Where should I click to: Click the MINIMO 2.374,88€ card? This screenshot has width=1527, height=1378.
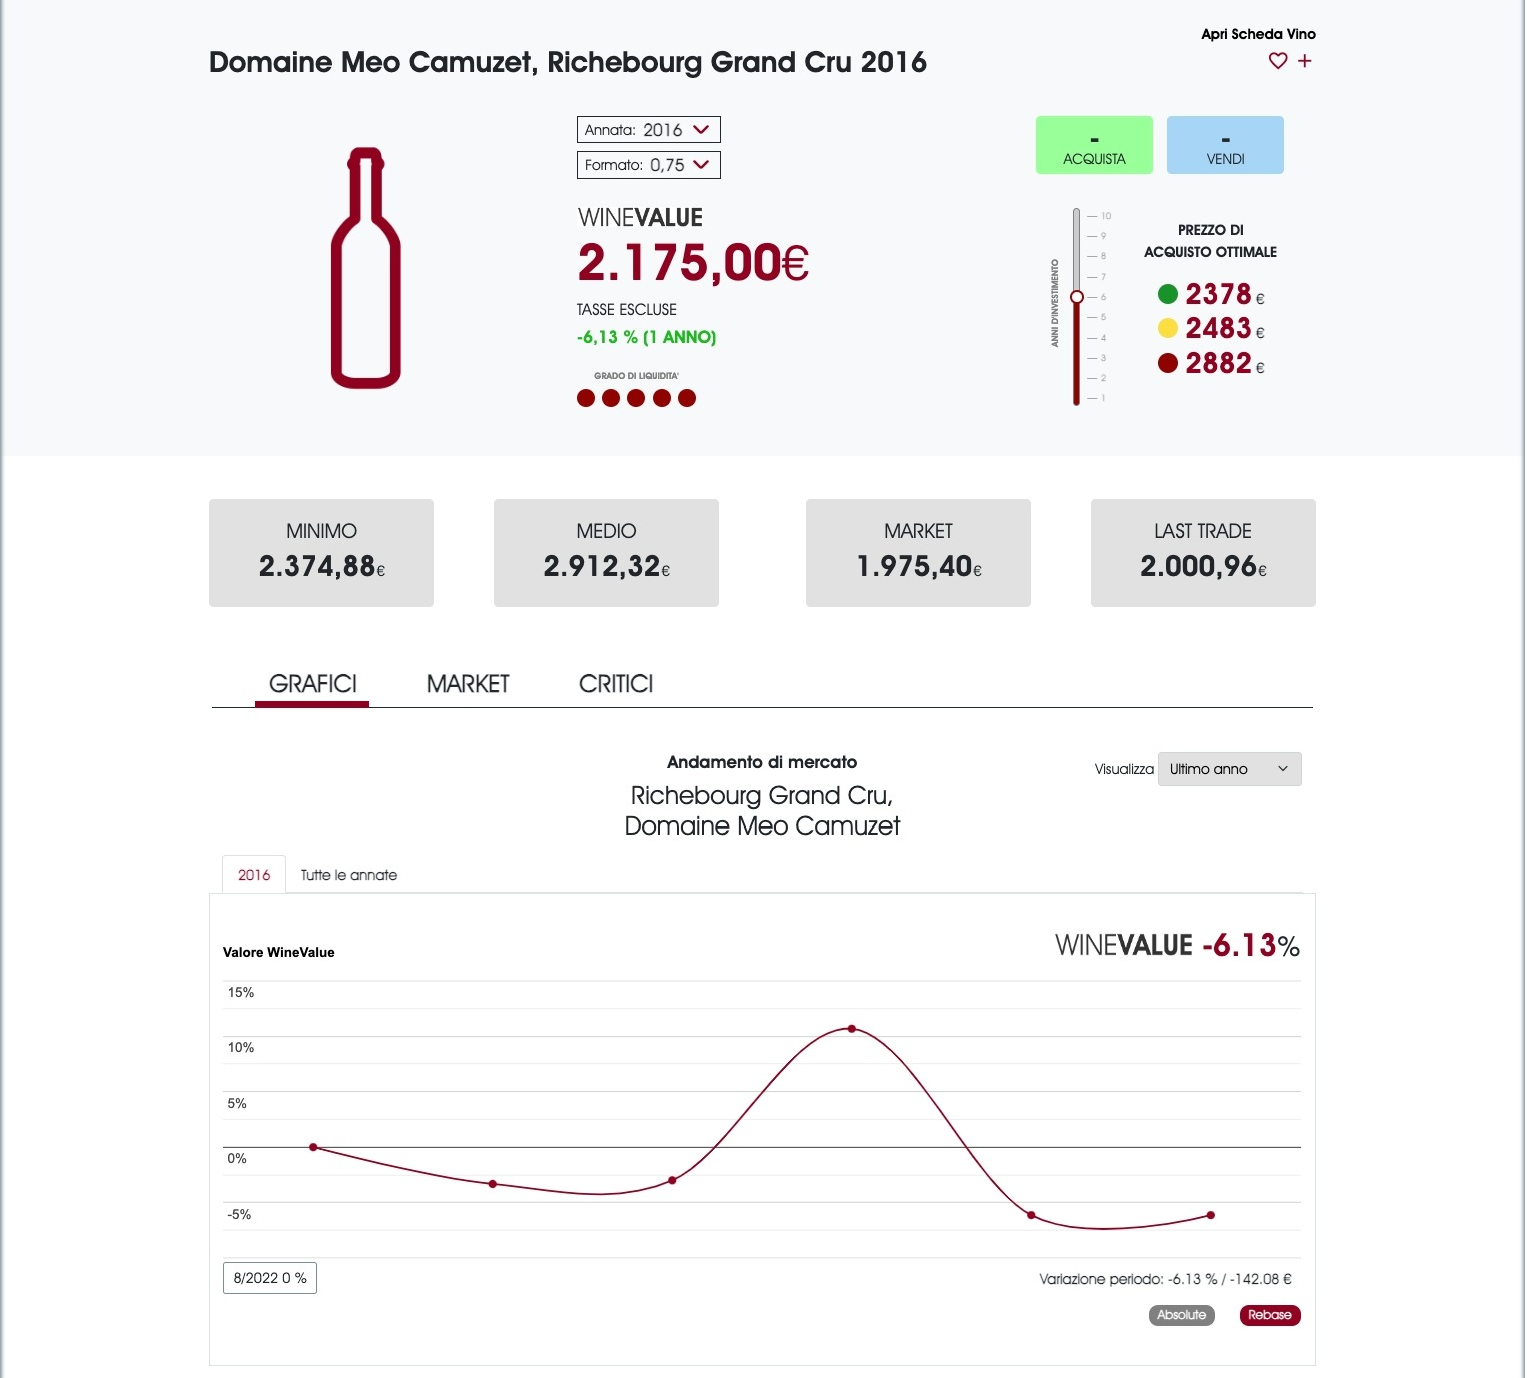(x=321, y=553)
